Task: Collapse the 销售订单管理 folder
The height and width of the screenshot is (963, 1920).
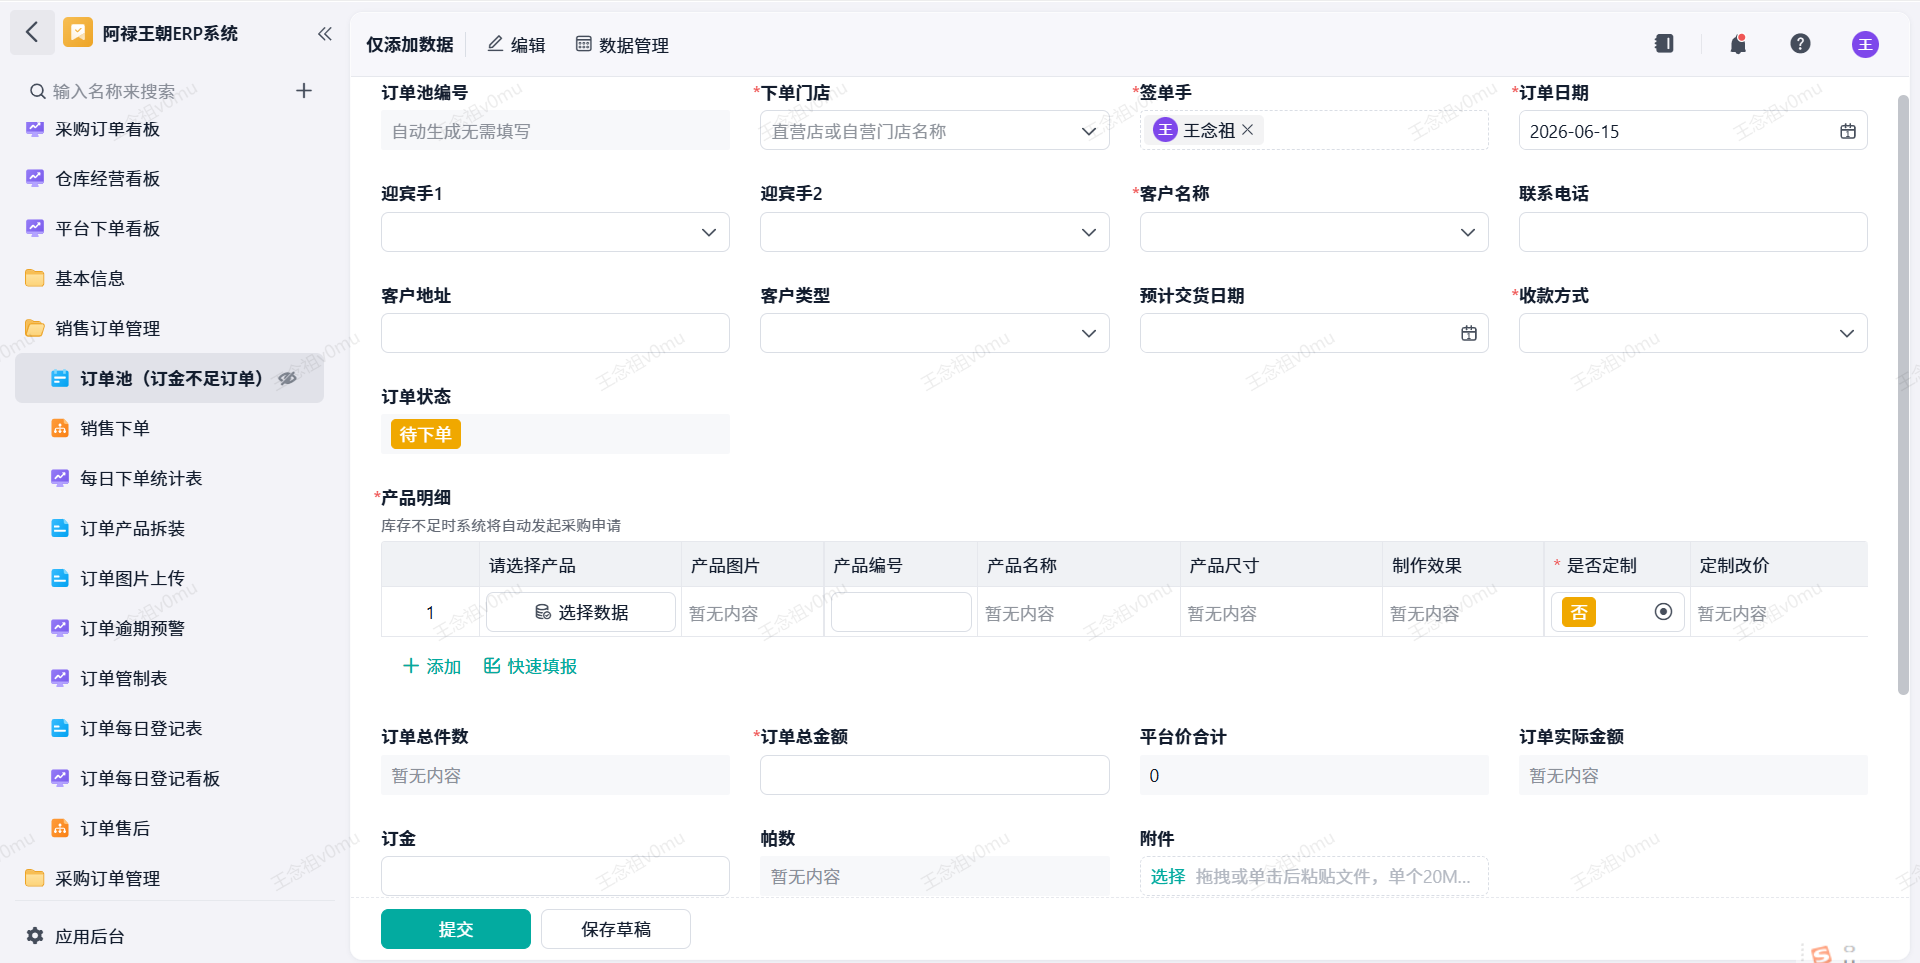Action: tap(108, 328)
